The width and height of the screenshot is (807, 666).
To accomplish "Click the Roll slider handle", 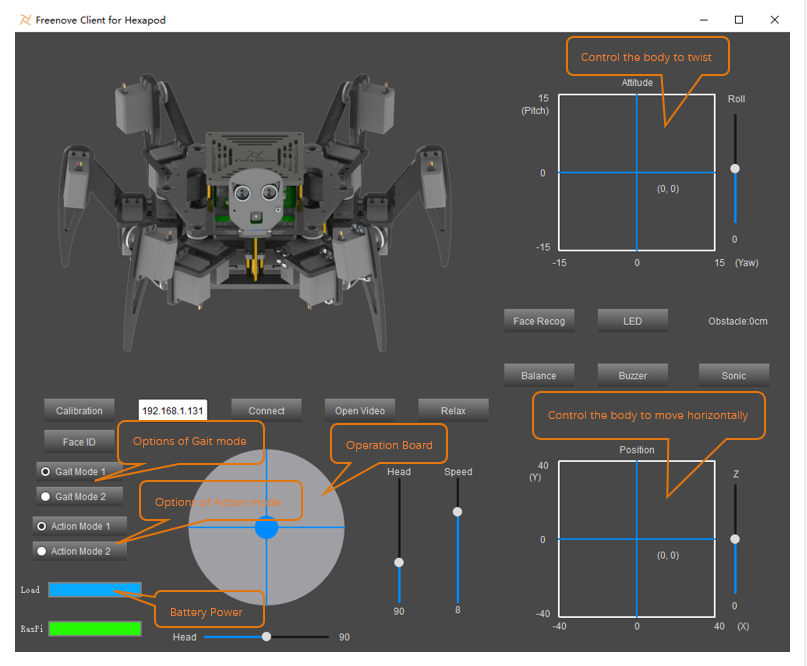I will [735, 169].
